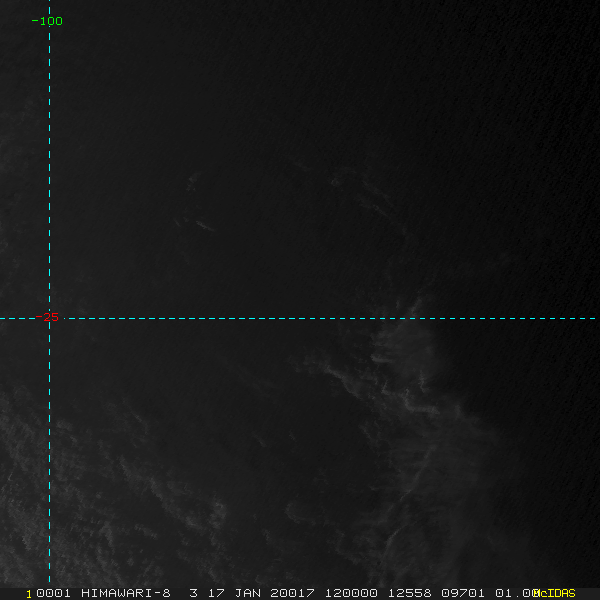600x600 pixels.
Task: Click the HIMAWARI-8 satellite name text
Action: 126,593
